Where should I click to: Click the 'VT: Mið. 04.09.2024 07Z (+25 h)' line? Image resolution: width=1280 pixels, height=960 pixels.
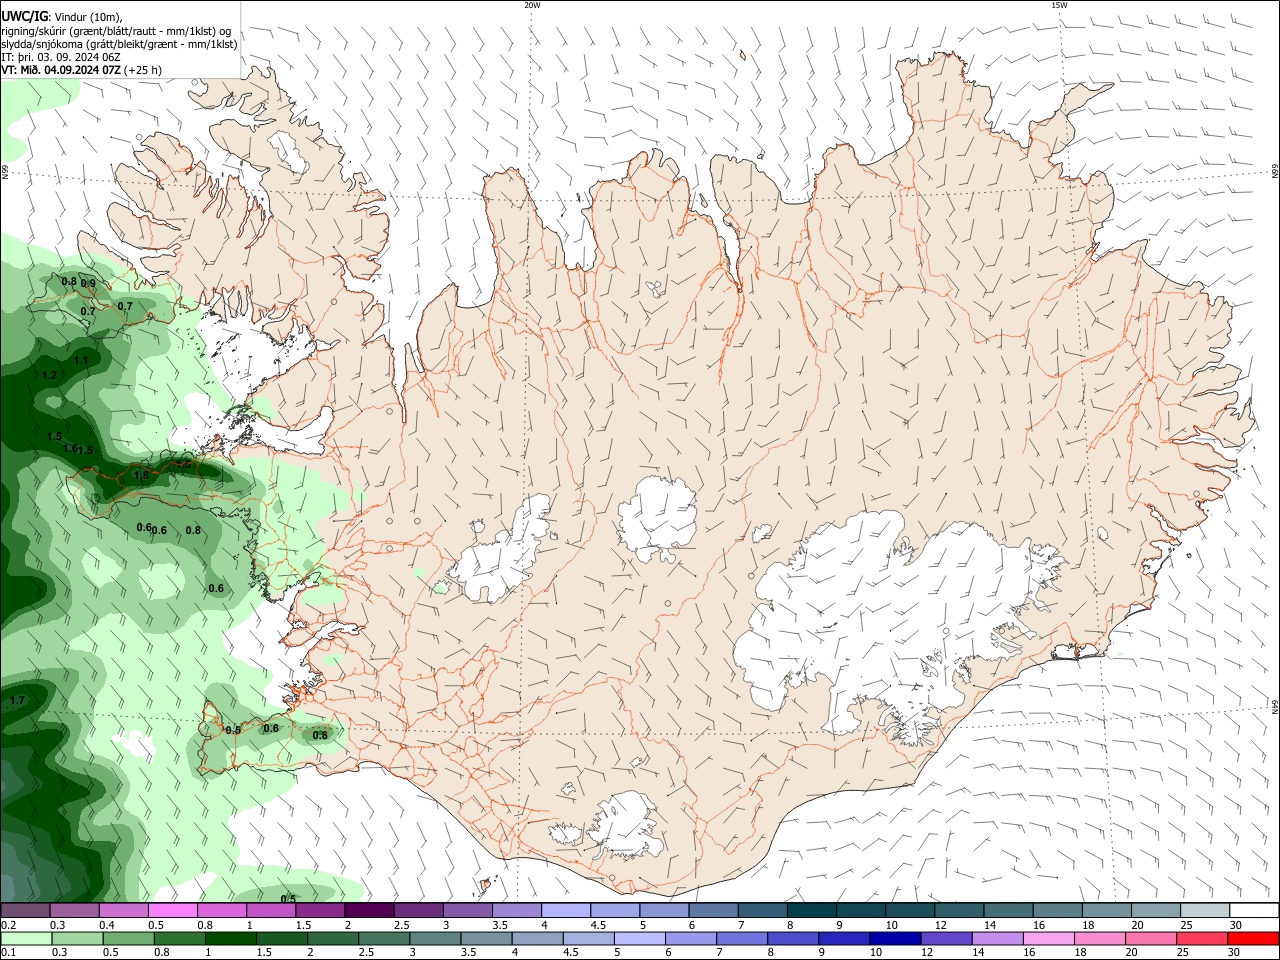(x=81, y=70)
